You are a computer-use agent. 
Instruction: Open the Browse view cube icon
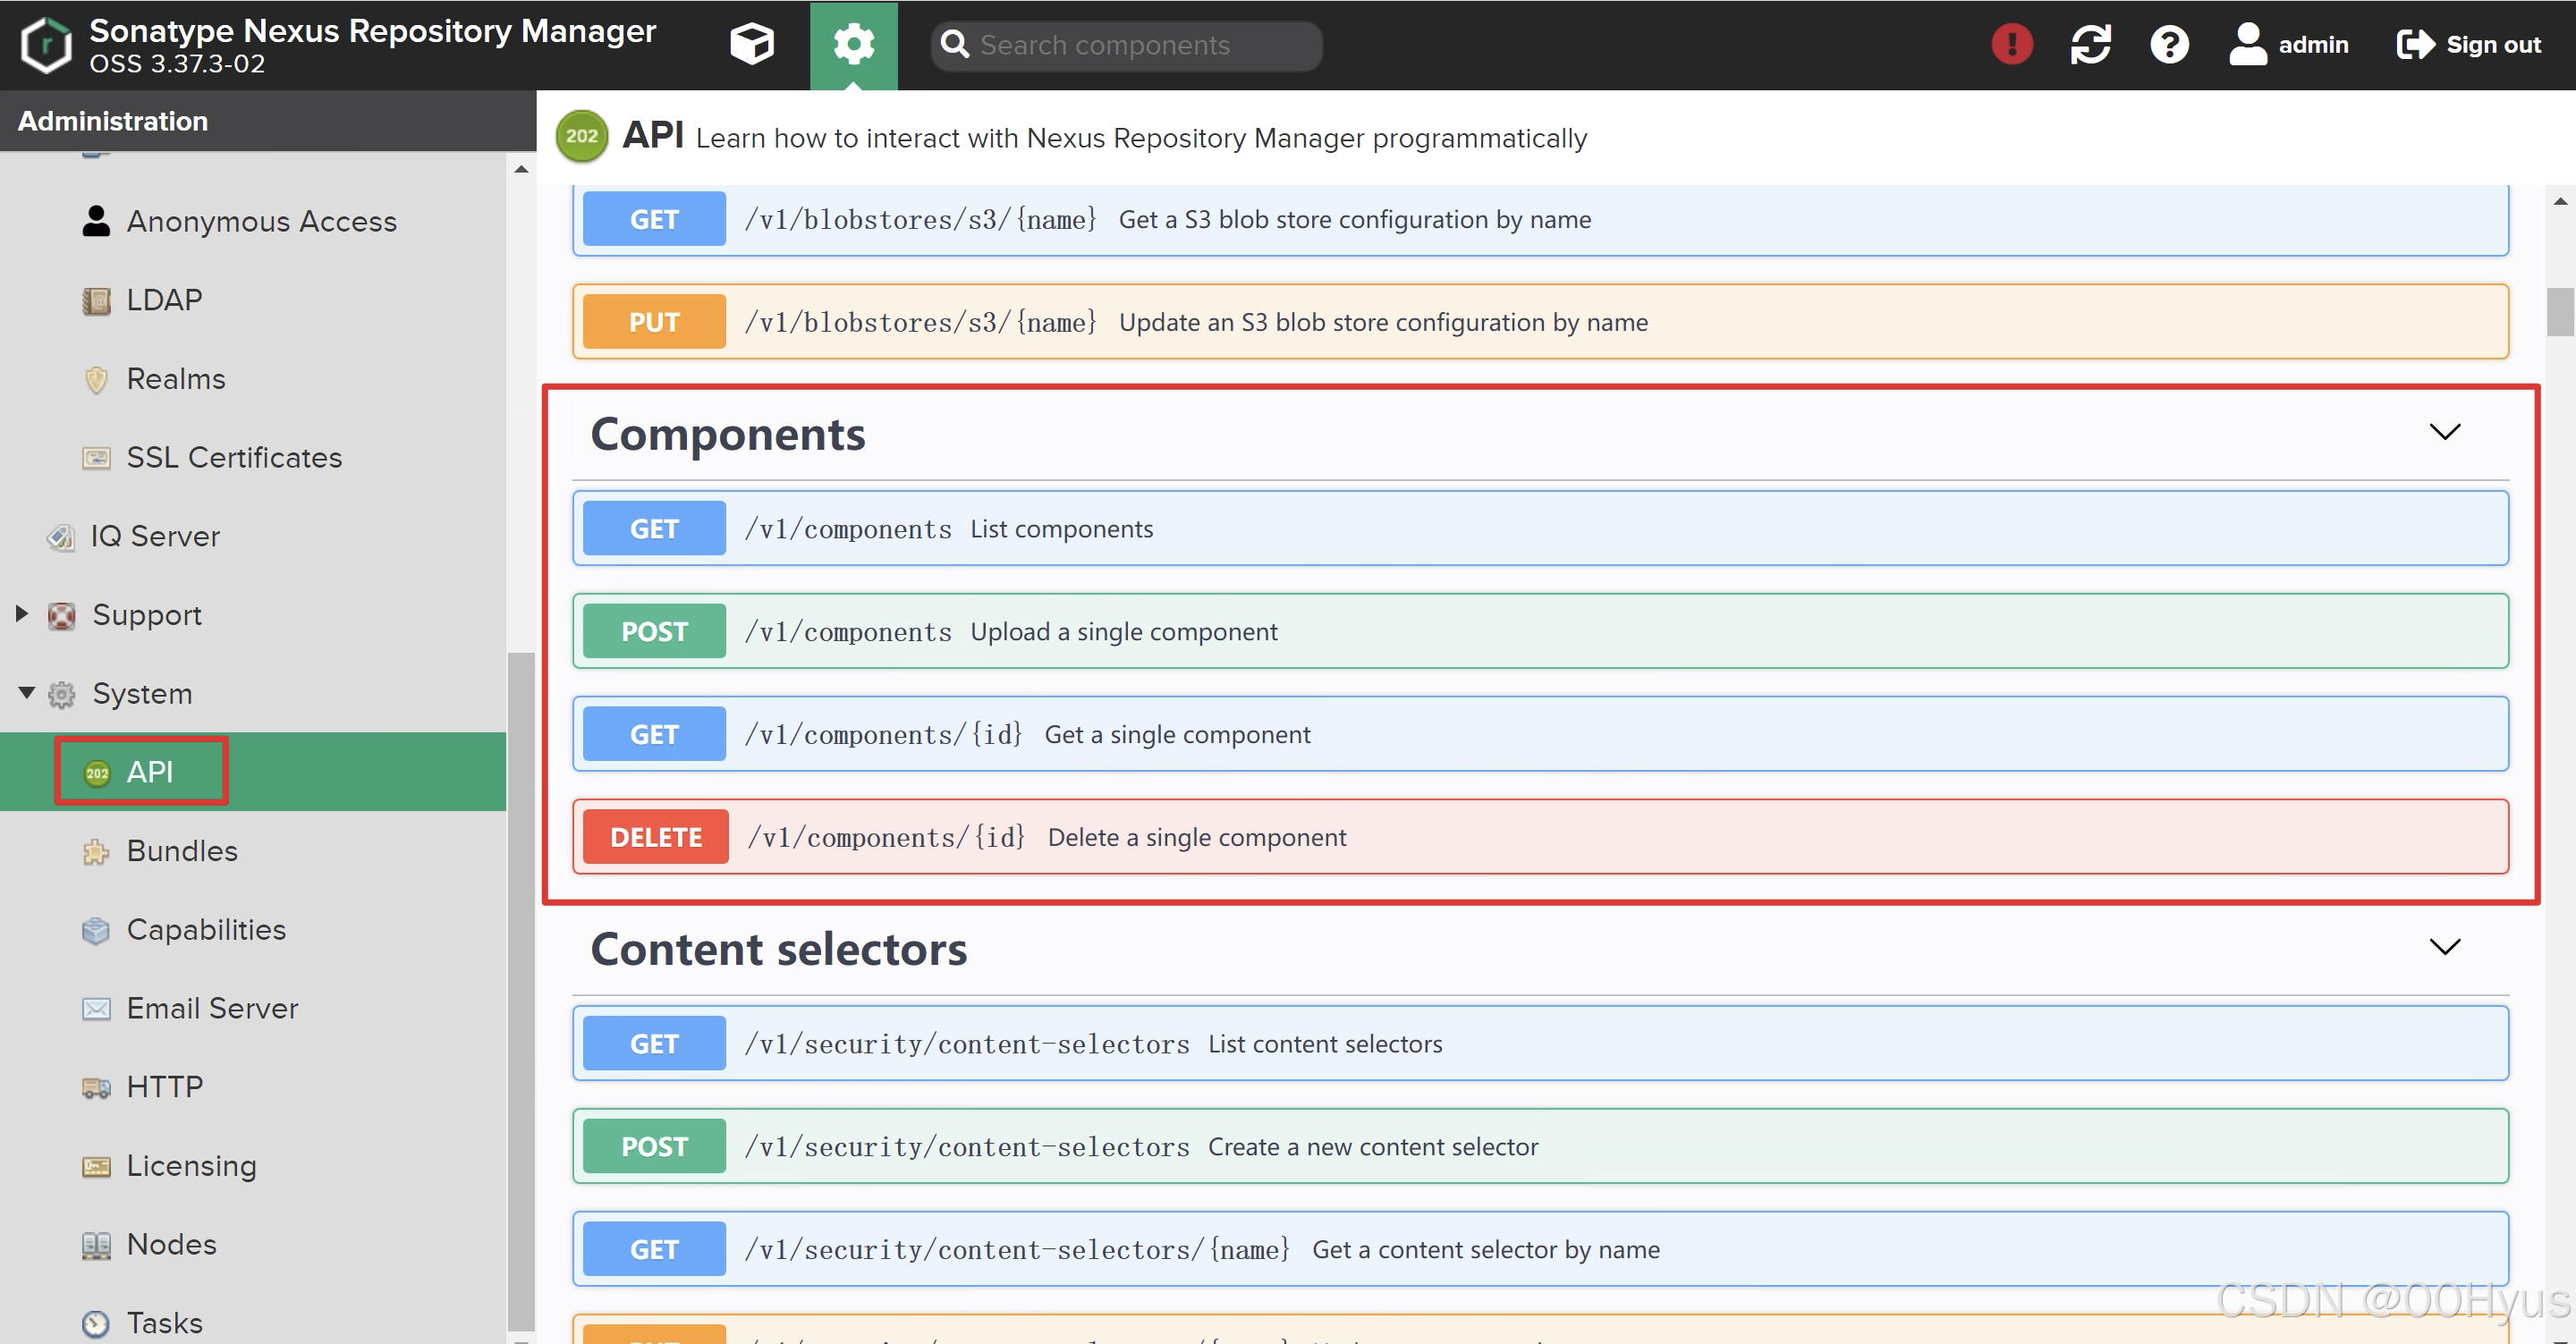(x=752, y=44)
